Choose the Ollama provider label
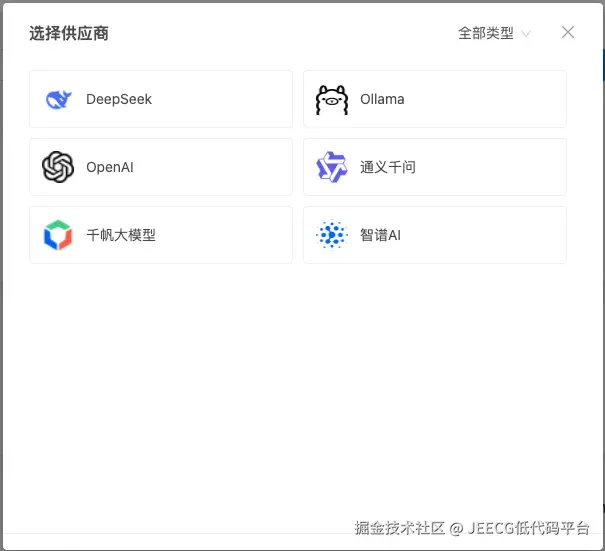This screenshot has height=551, width=605. [x=382, y=99]
